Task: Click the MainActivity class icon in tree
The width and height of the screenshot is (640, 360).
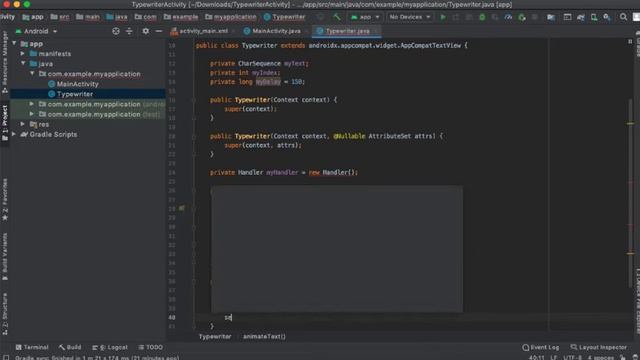Action: tap(51, 84)
